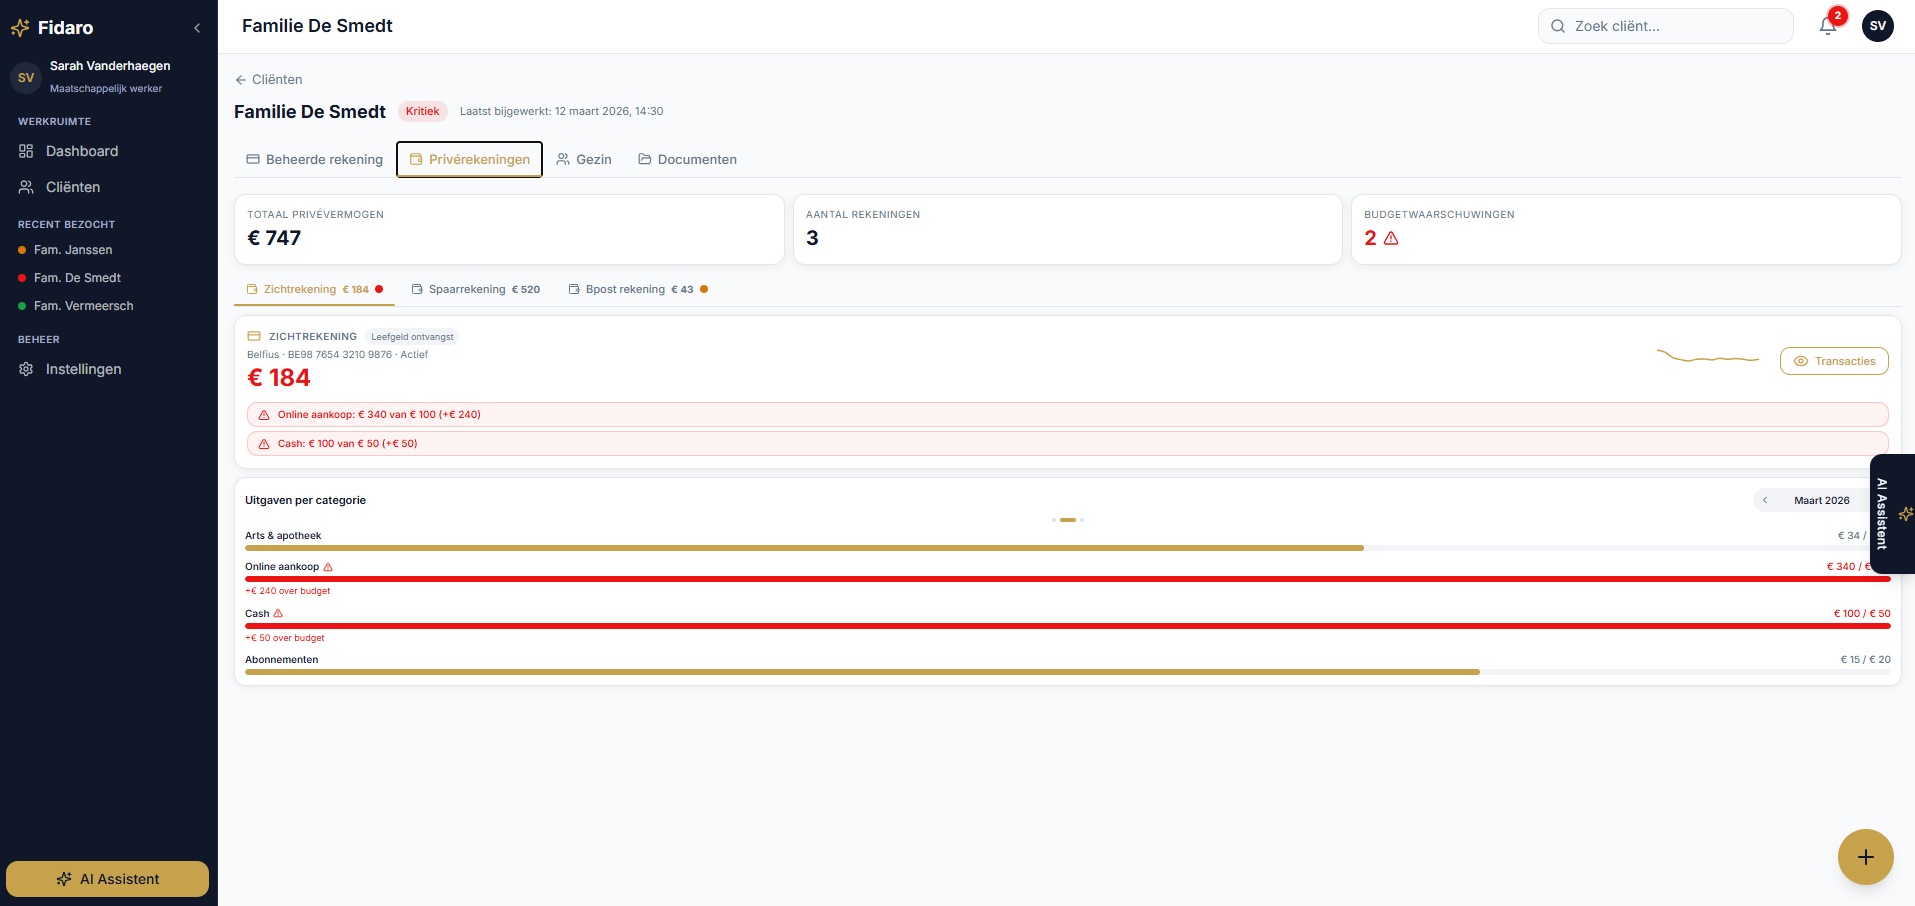View Transacties for the Zichtrekening
The height and width of the screenshot is (906, 1915).
pos(1833,361)
